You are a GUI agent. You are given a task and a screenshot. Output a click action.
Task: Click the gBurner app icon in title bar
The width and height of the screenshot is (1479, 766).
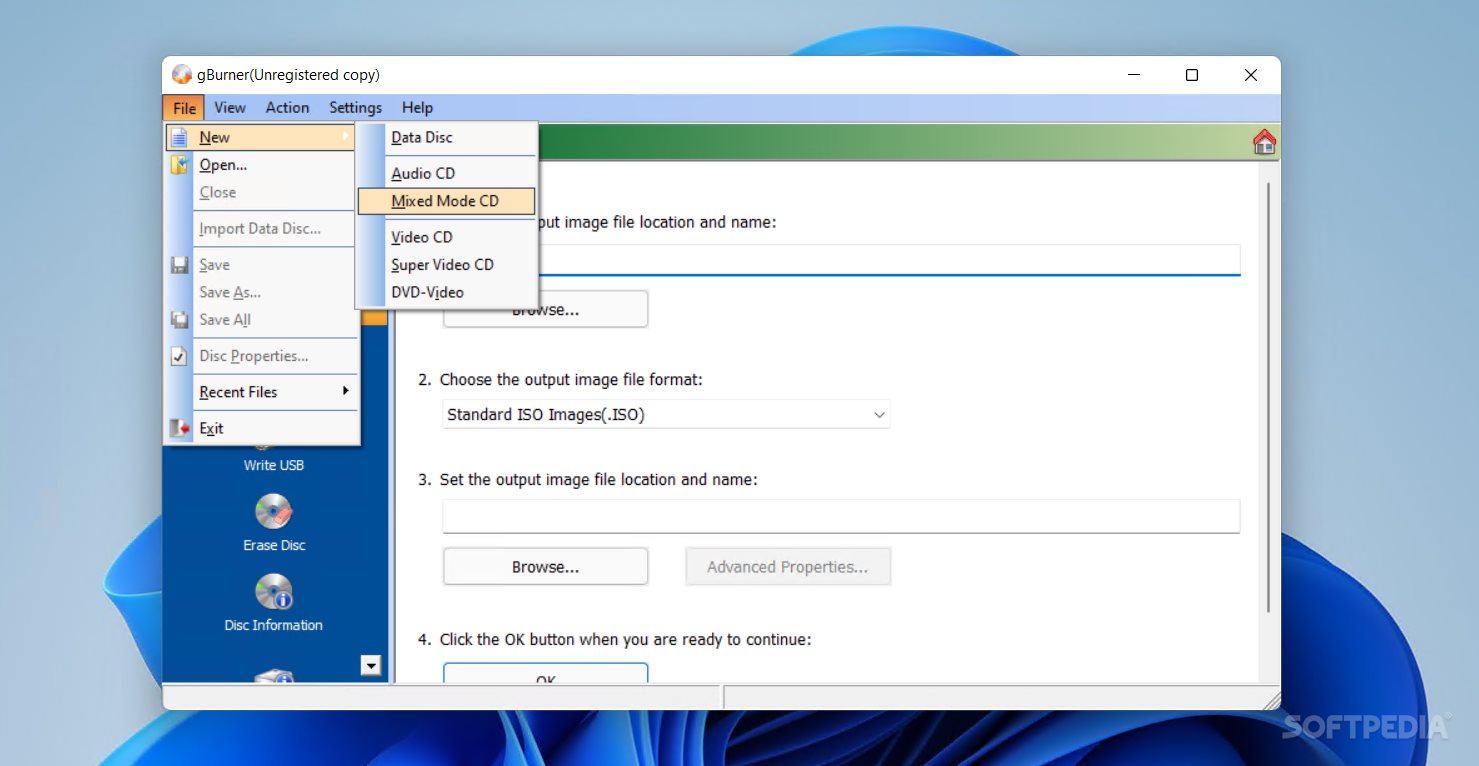pos(181,75)
